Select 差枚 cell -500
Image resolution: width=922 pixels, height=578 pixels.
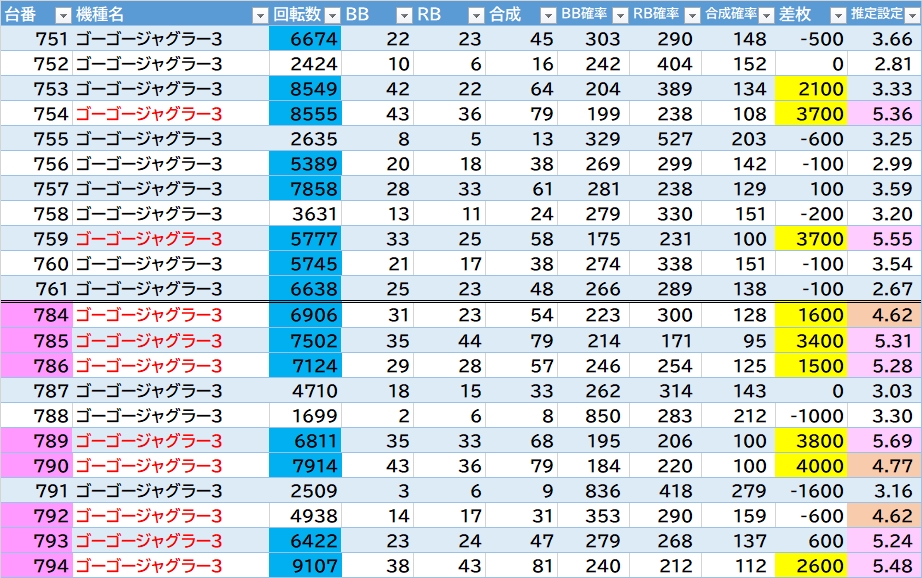[811, 39]
